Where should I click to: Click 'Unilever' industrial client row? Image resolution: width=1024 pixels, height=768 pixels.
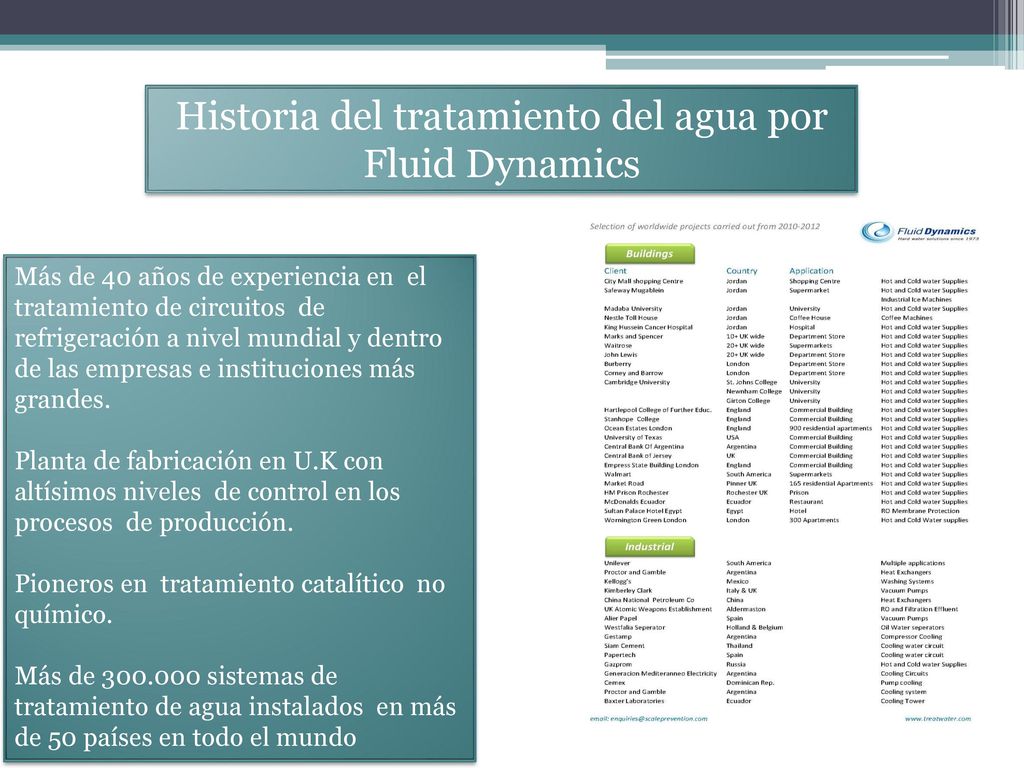click(x=616, y=563)
